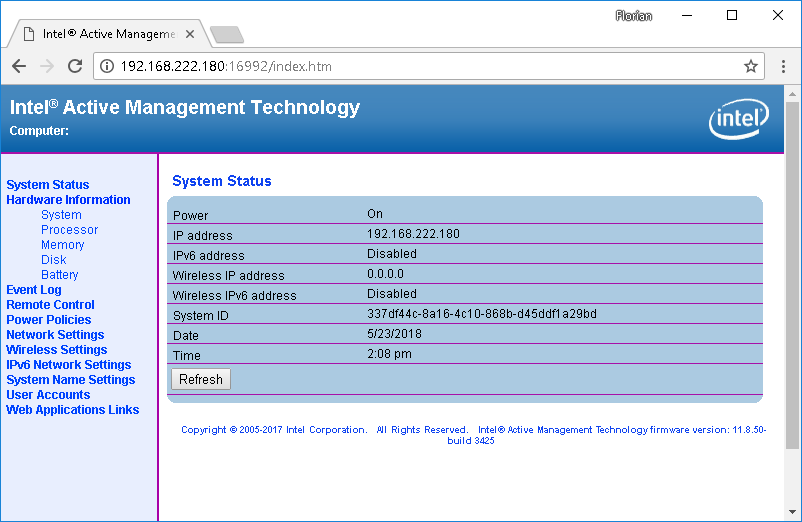
Task: Click the Refresh button
Action: click(x=201, y=379)
